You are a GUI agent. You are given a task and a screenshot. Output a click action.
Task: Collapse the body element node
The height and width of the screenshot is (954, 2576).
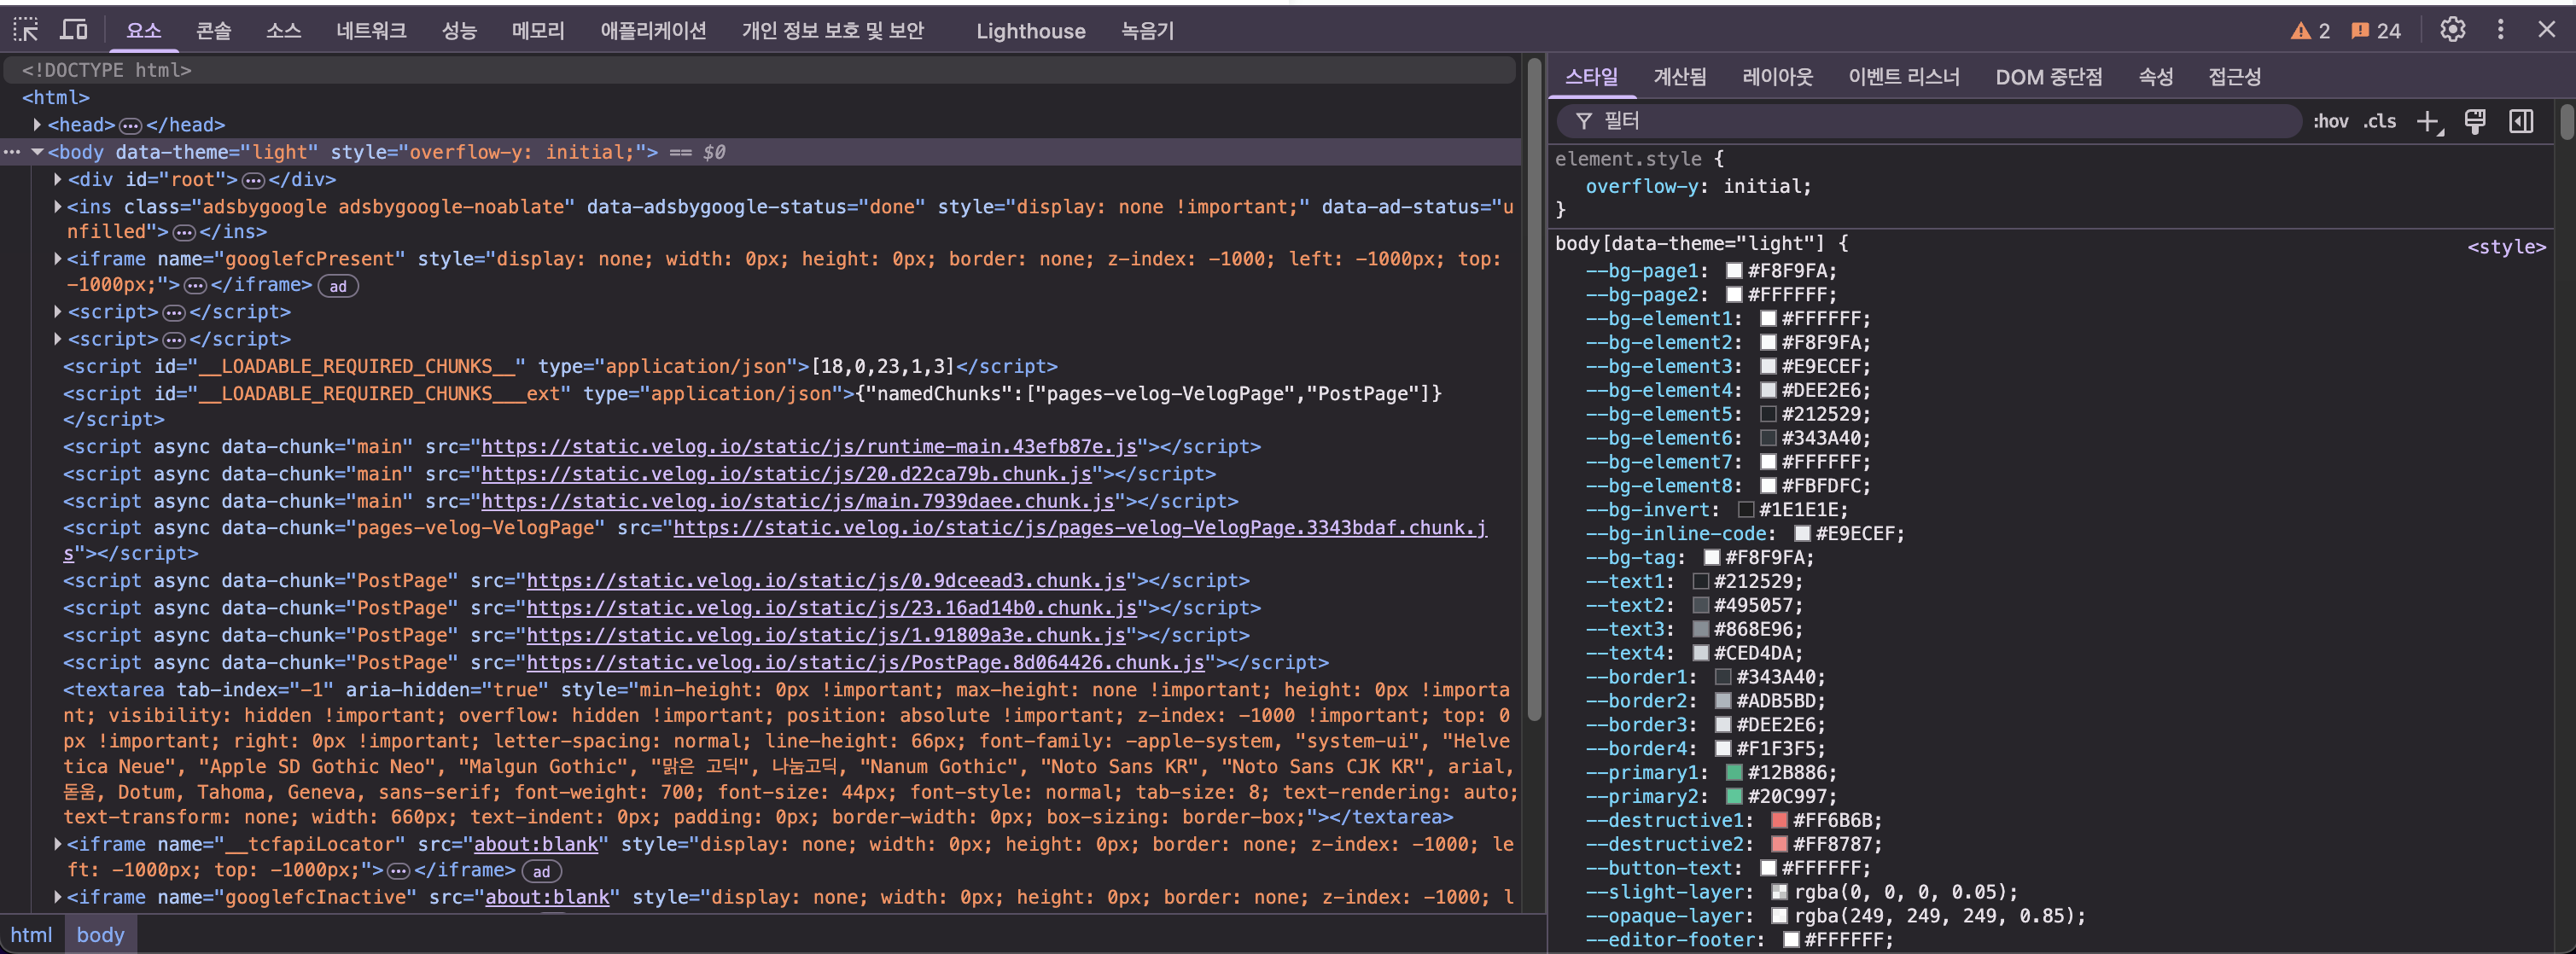coord(37,153)
